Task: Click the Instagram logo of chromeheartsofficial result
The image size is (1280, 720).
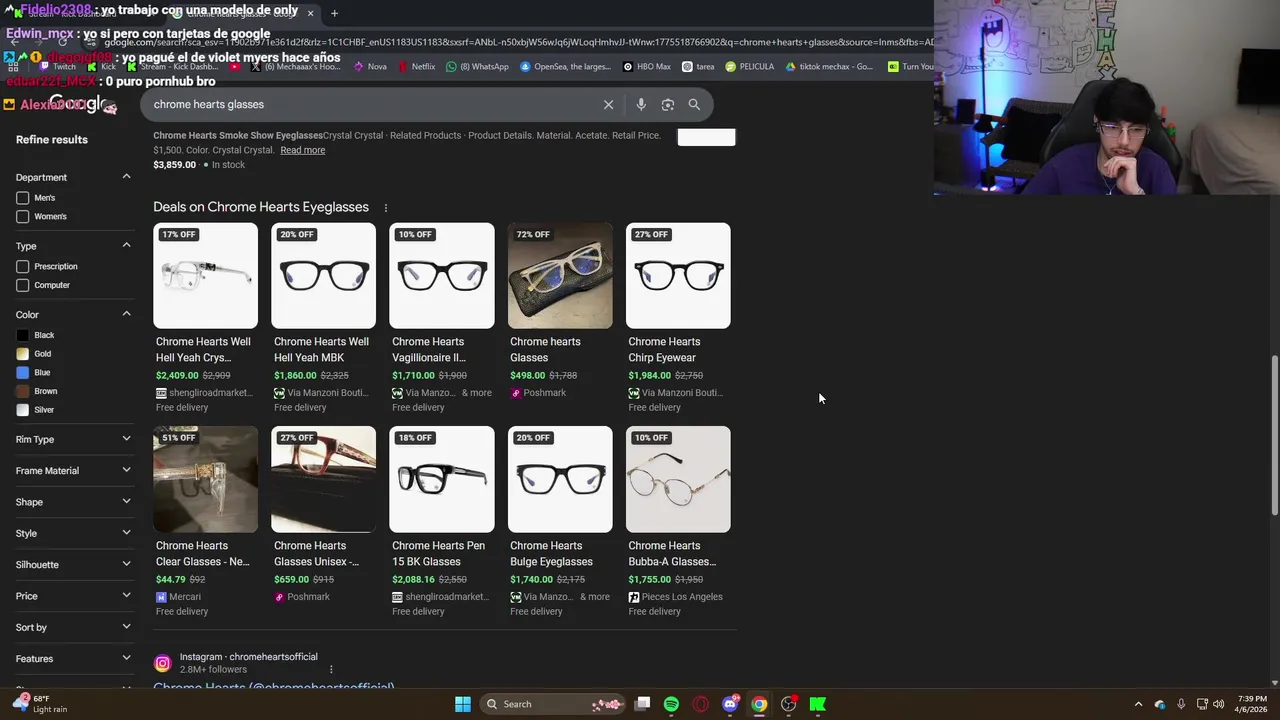Action: tap(163, 663)
